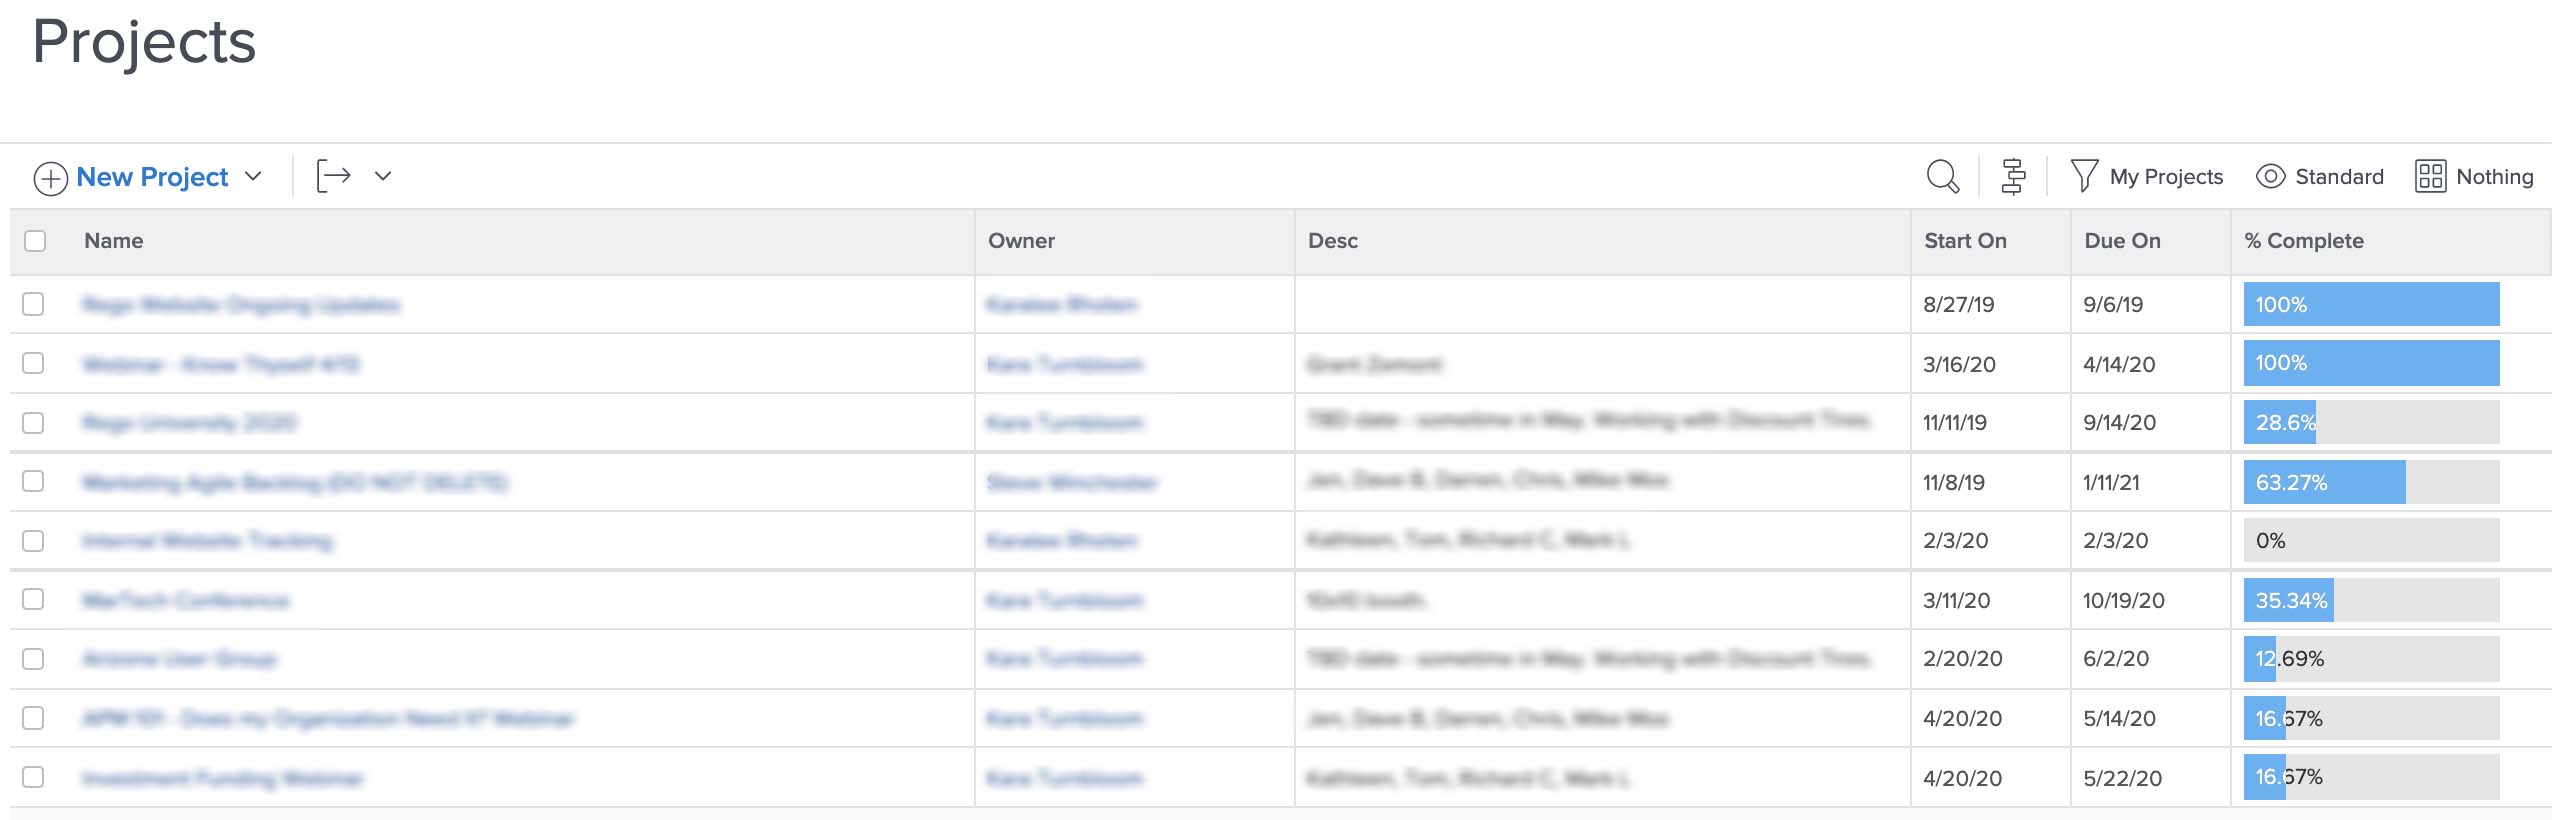Click the start date 11/11/19
Image resolution: width=2552 pixels, height=820 pixels.
(x=1954, y=423)
